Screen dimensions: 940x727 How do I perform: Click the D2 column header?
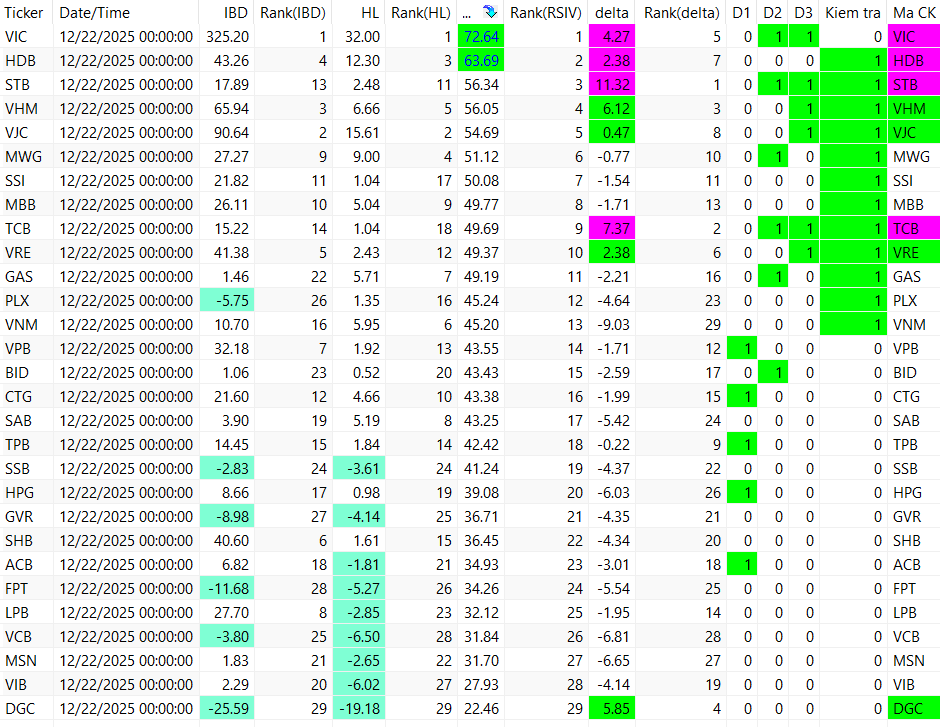[773, 13]
